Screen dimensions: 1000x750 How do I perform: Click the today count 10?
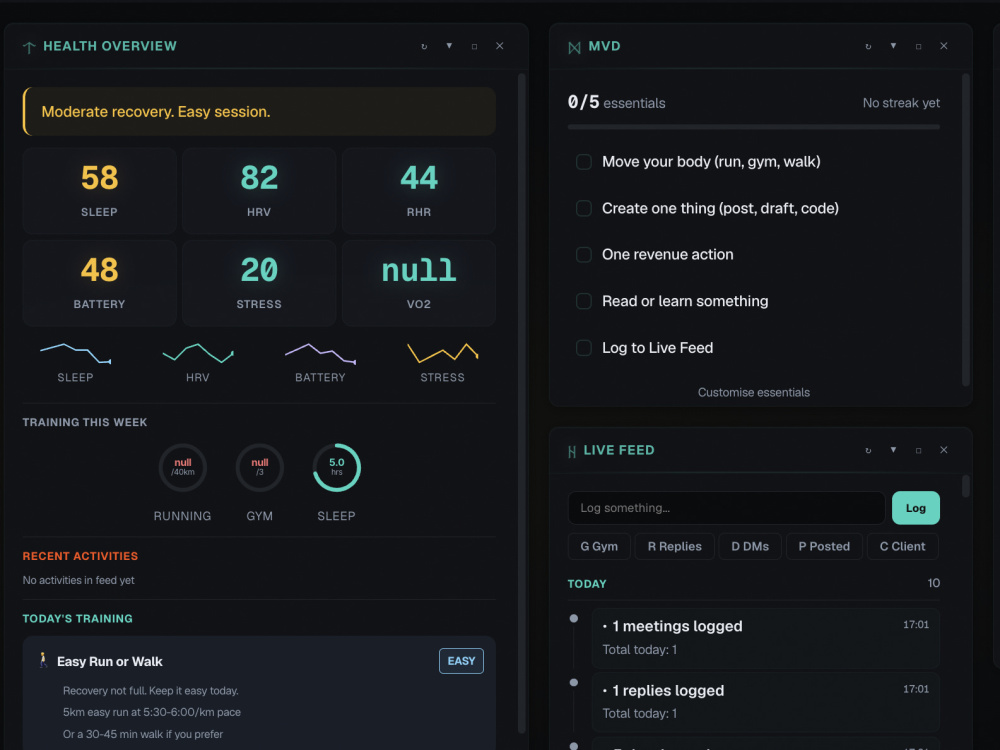click(x=933, y=583)
